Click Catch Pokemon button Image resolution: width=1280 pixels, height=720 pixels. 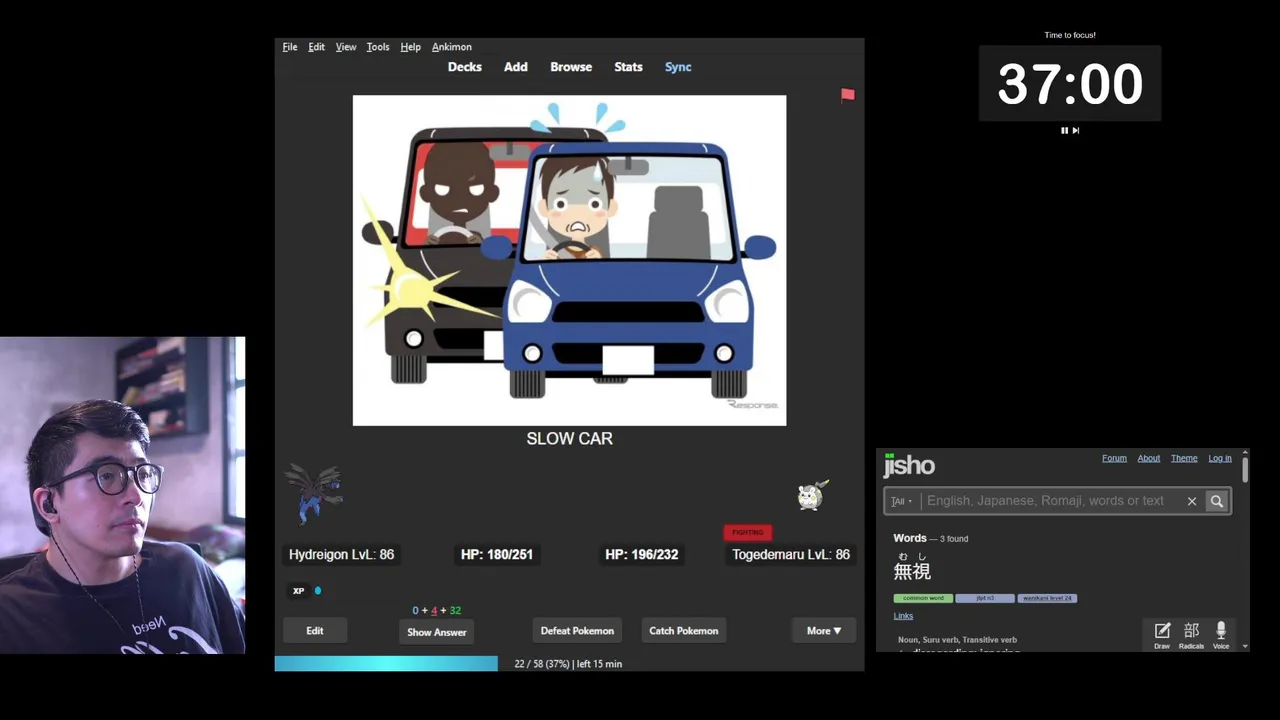tap(684, 631)
